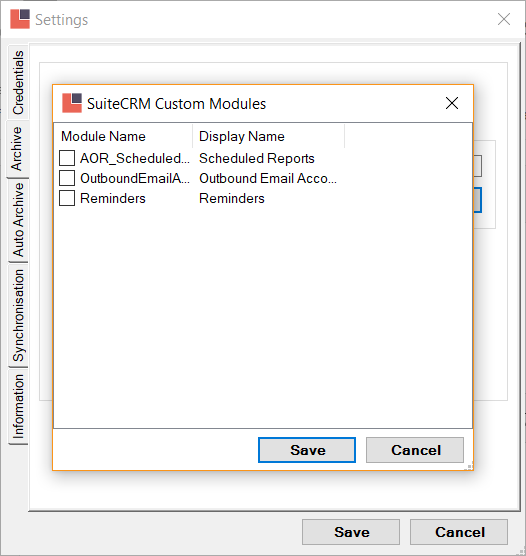Cancel the Custom Modules dialog
The width and height of the screenshot is (526, 556).
415,450
